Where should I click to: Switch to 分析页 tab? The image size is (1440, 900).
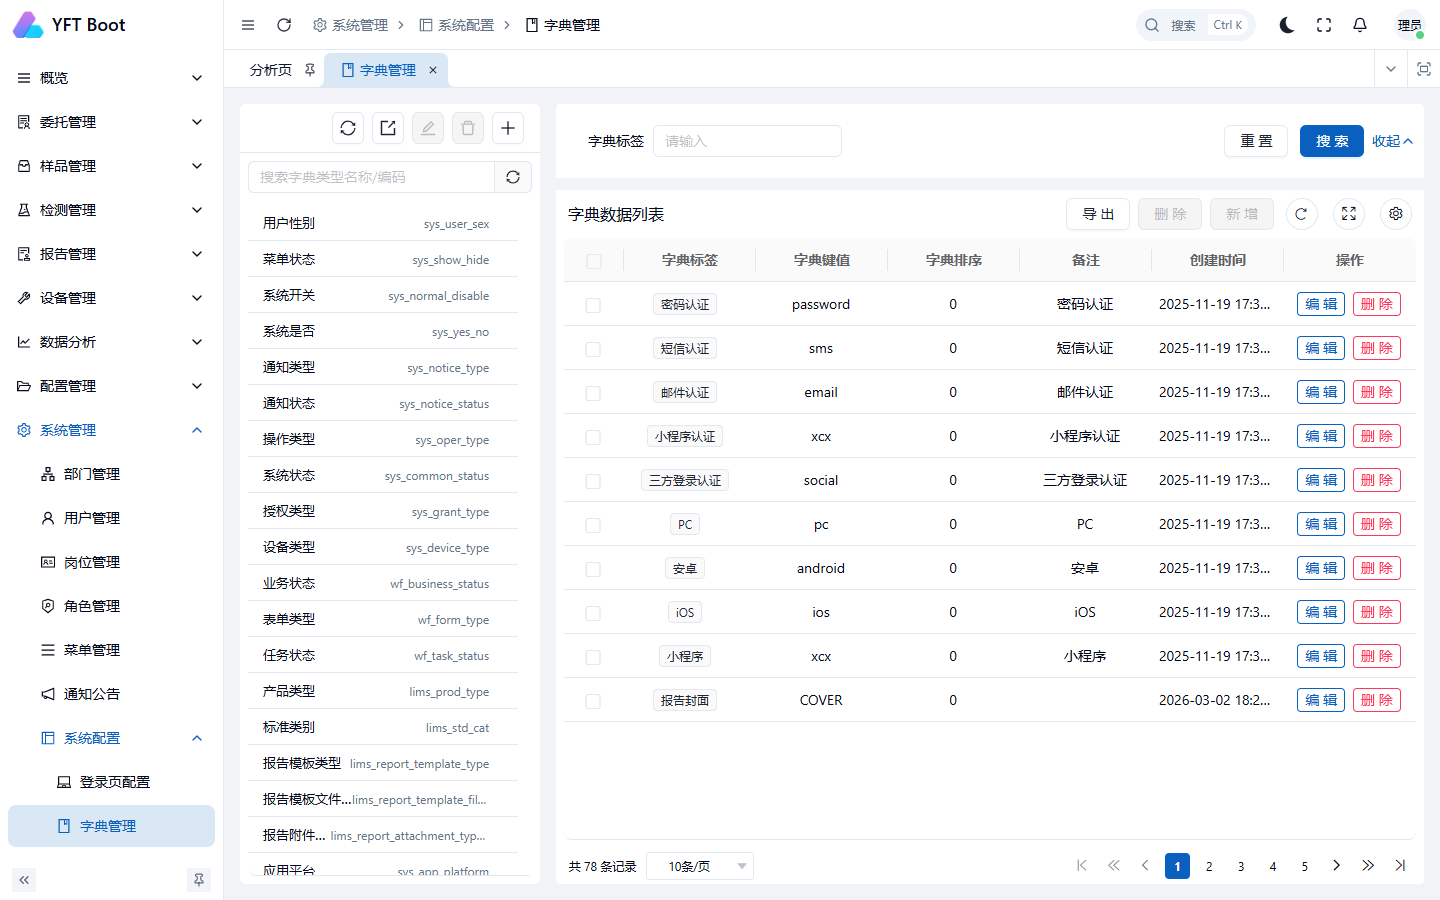(x=271, y=70)
